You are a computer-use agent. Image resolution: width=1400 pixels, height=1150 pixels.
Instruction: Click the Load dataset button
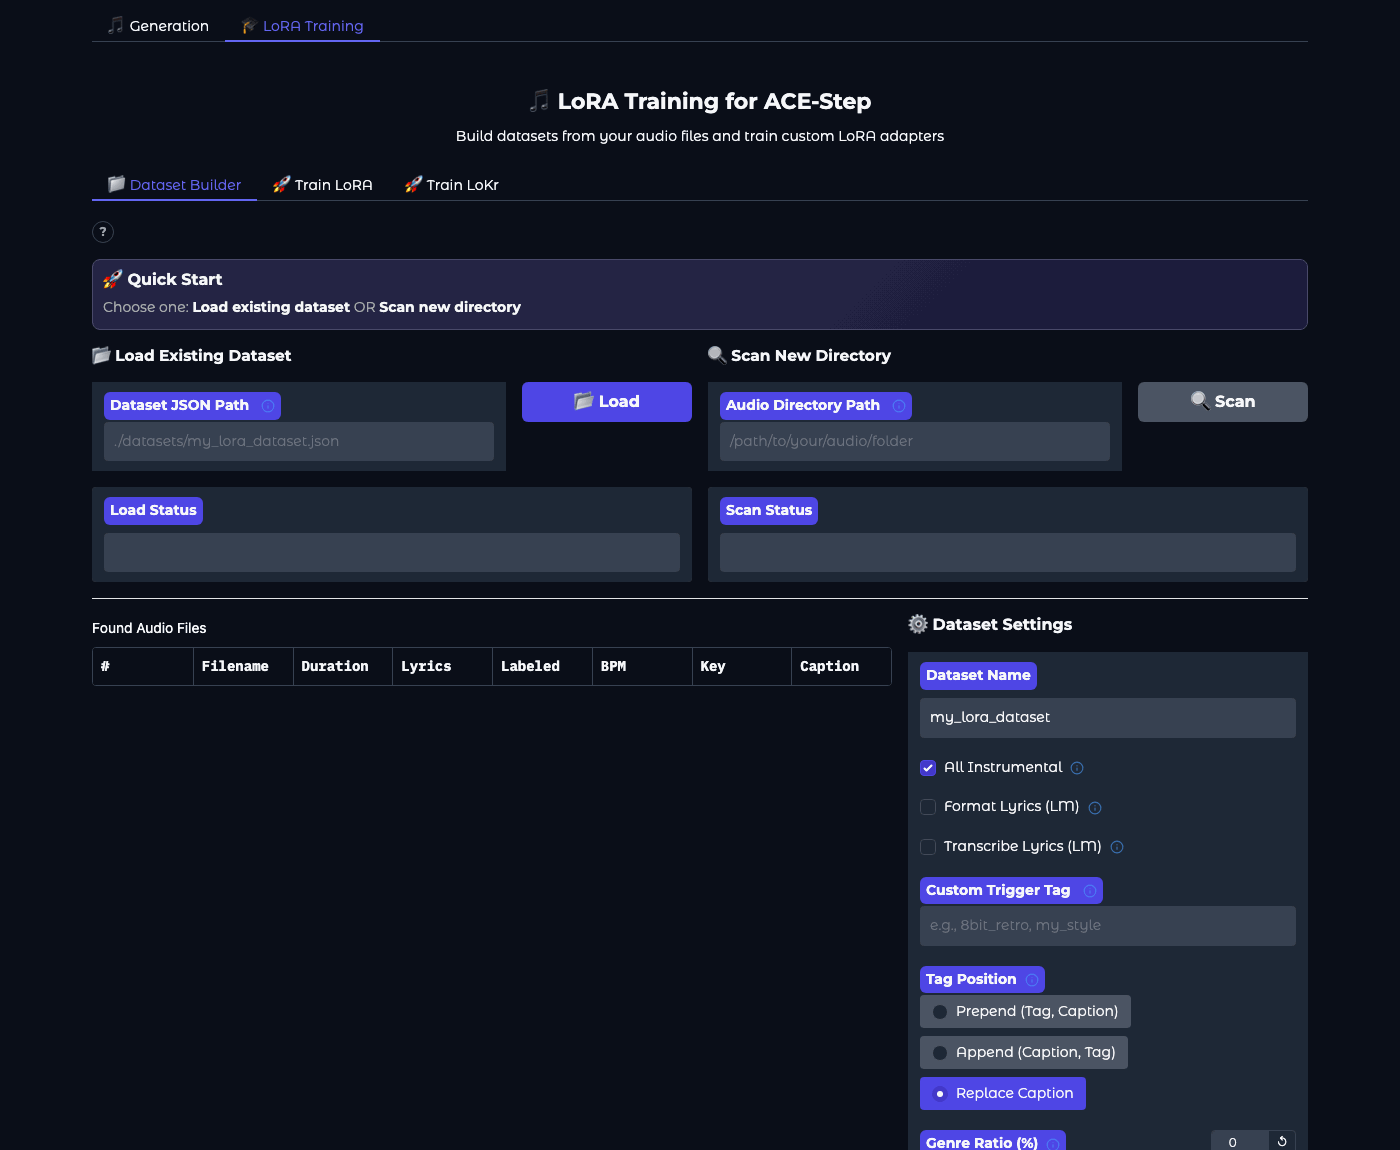pos(607,402)
